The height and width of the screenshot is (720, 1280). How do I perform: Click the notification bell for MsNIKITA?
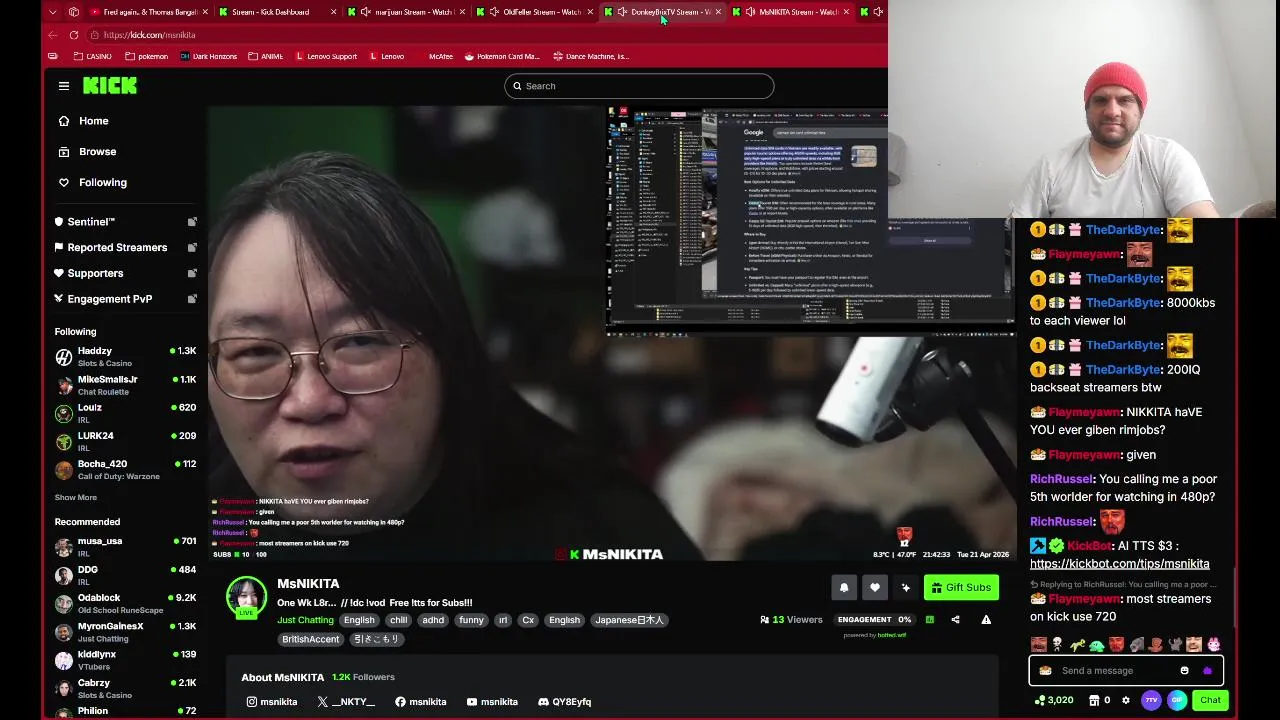844,587
